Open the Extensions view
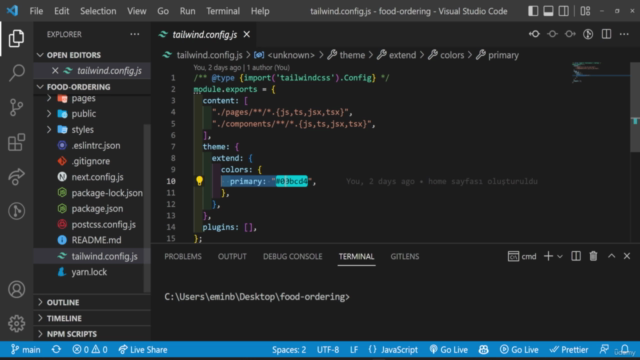 16,142
